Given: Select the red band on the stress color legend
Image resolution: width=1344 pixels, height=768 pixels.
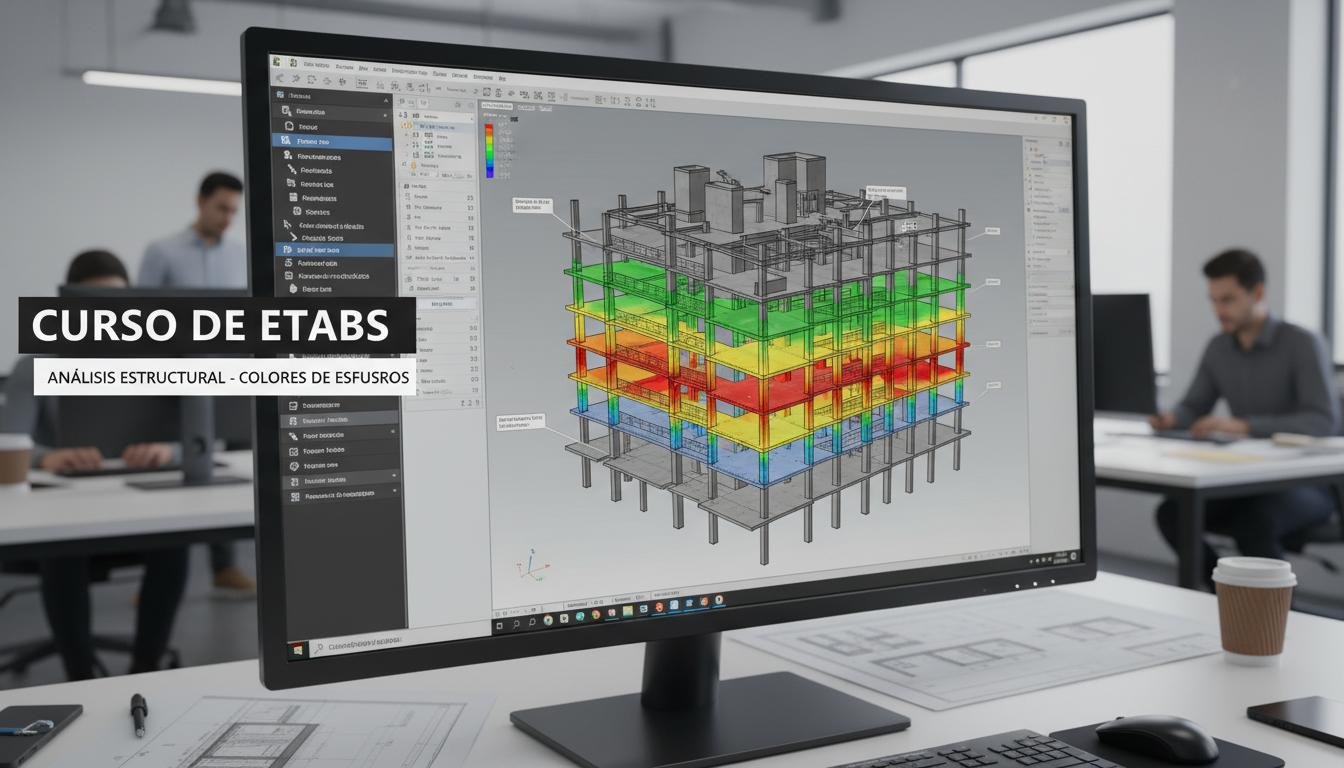Looking at the screenshot, I should (x=489, y=128).
